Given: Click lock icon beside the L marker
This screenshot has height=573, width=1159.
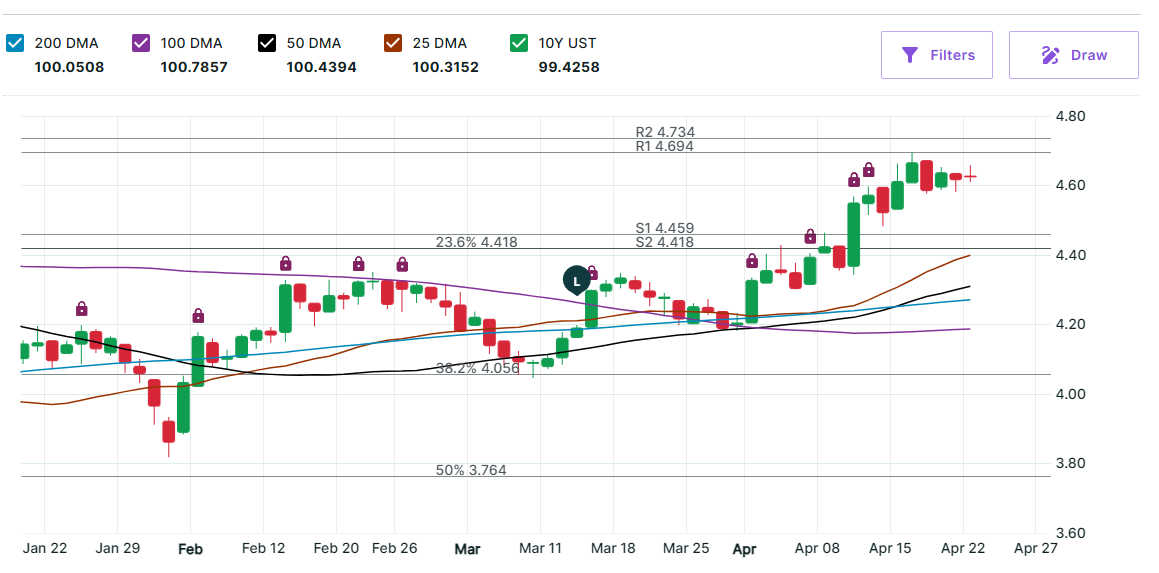Looking at the screenshot, I should [x=592, y=273].
